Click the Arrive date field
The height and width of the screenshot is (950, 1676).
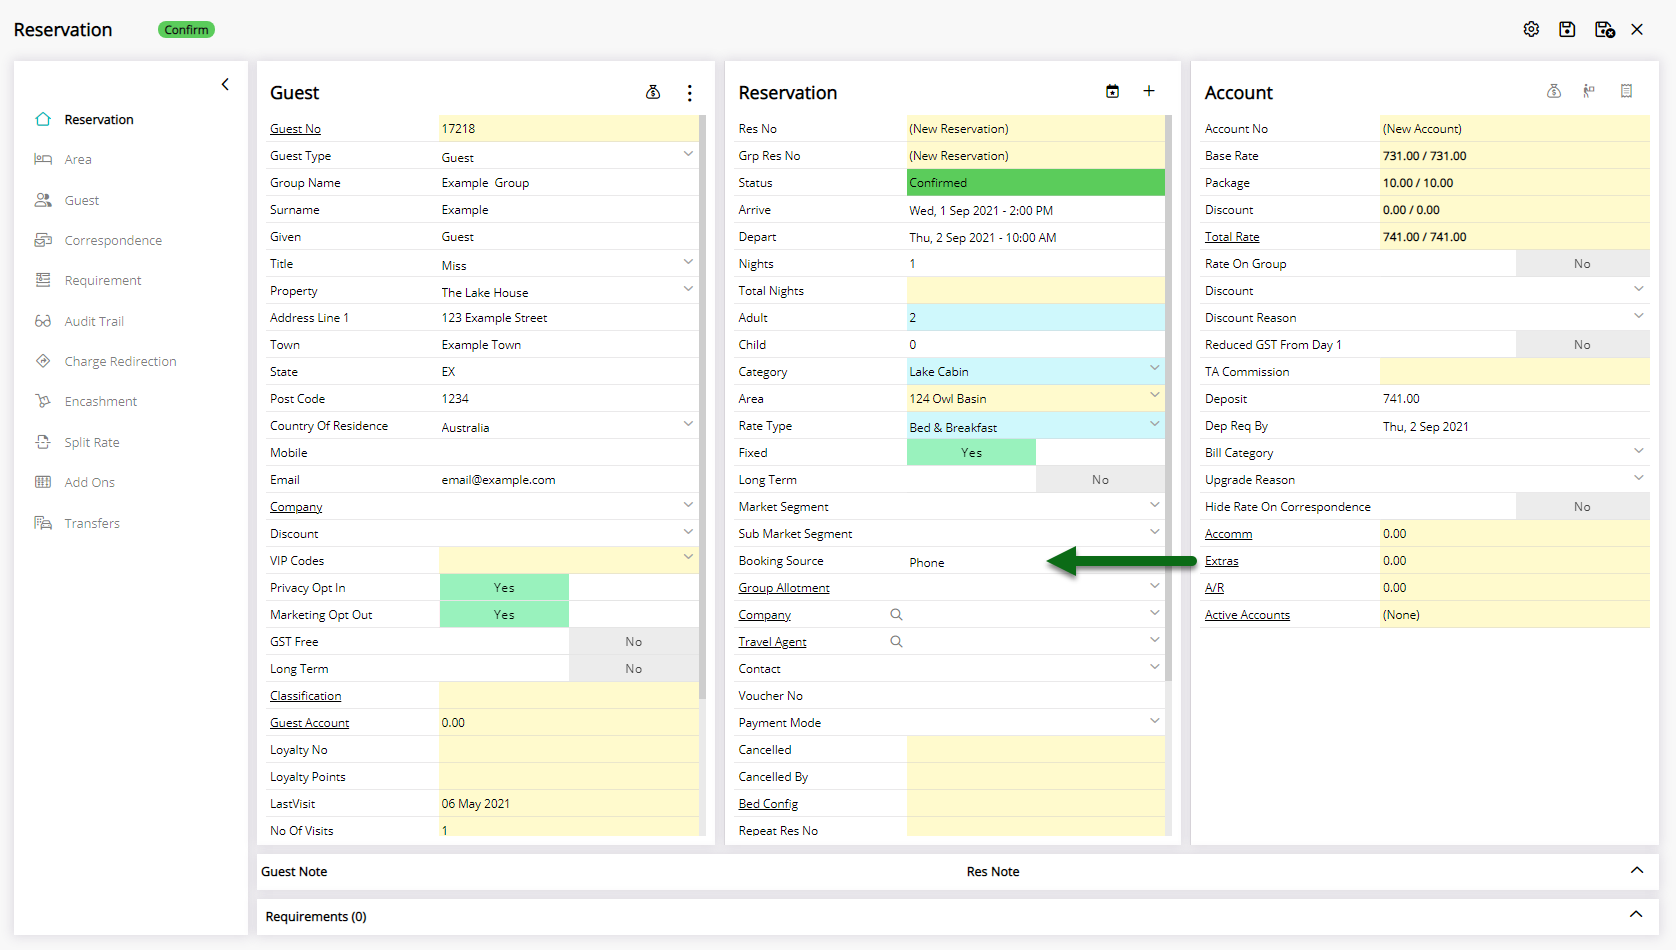1036,210
